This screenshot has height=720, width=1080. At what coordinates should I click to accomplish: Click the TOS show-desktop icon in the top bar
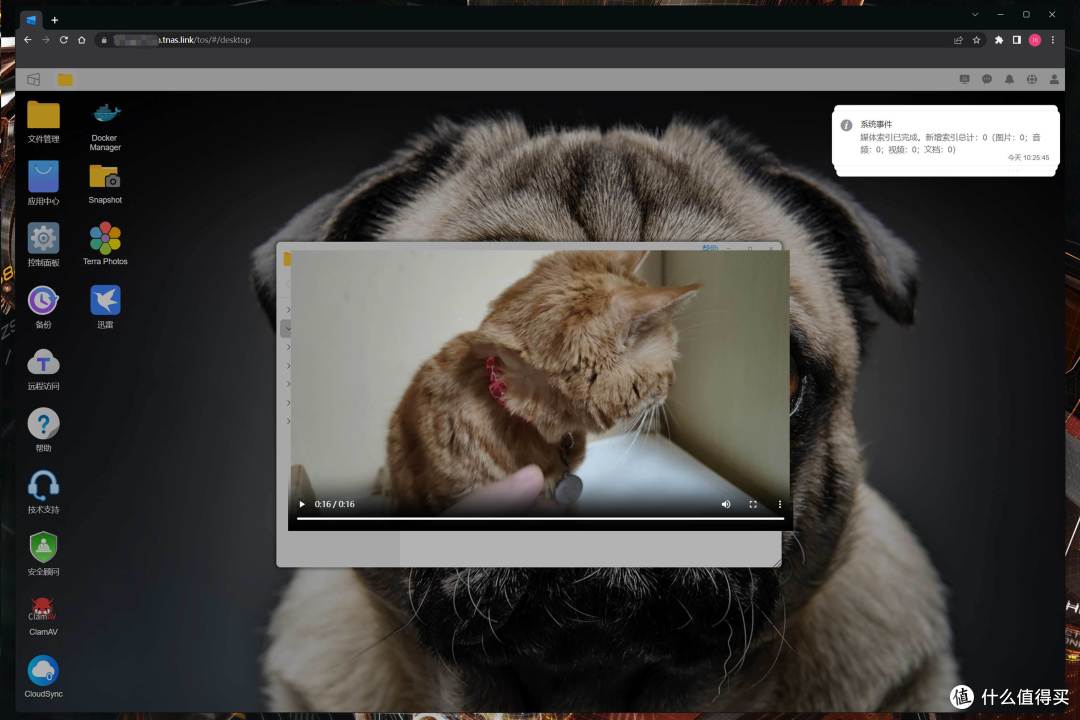[33, 79]
